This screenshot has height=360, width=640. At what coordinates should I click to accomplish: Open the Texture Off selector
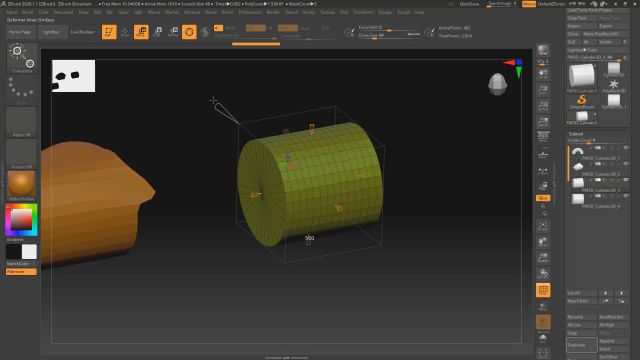tap(22, 154)
